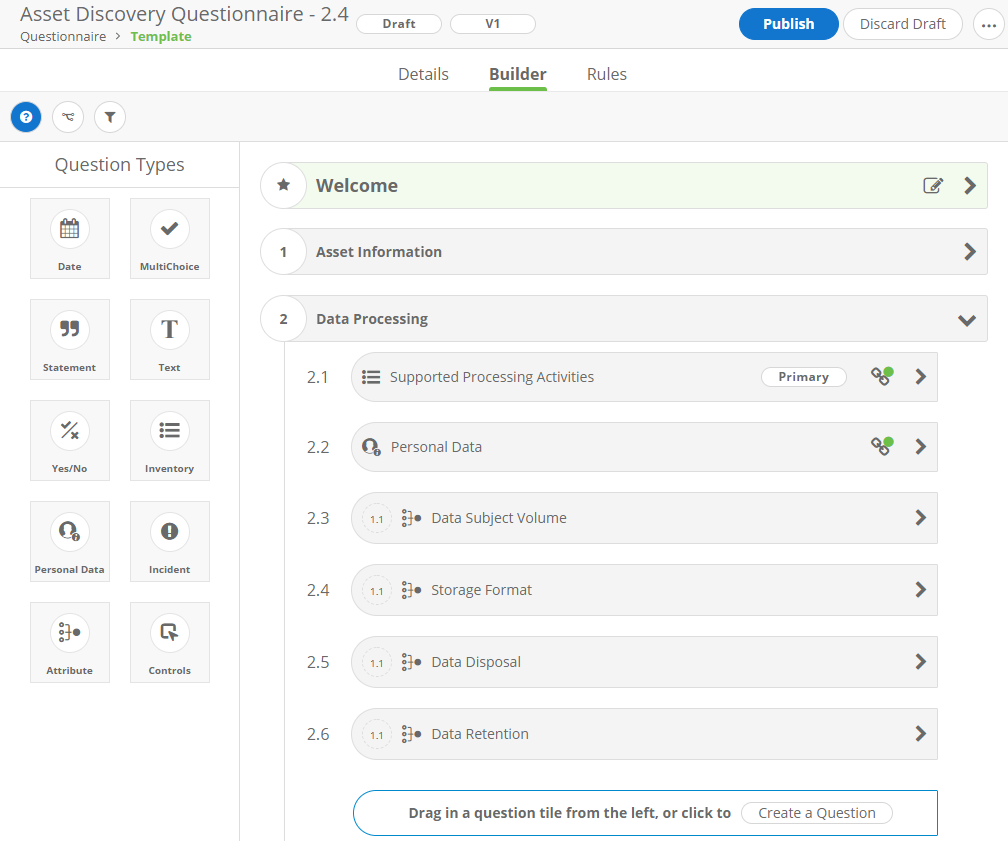Click the help icon above Question Types
Image resolution: width=1008 pixels, height=841 pixels.
[25, 117]
